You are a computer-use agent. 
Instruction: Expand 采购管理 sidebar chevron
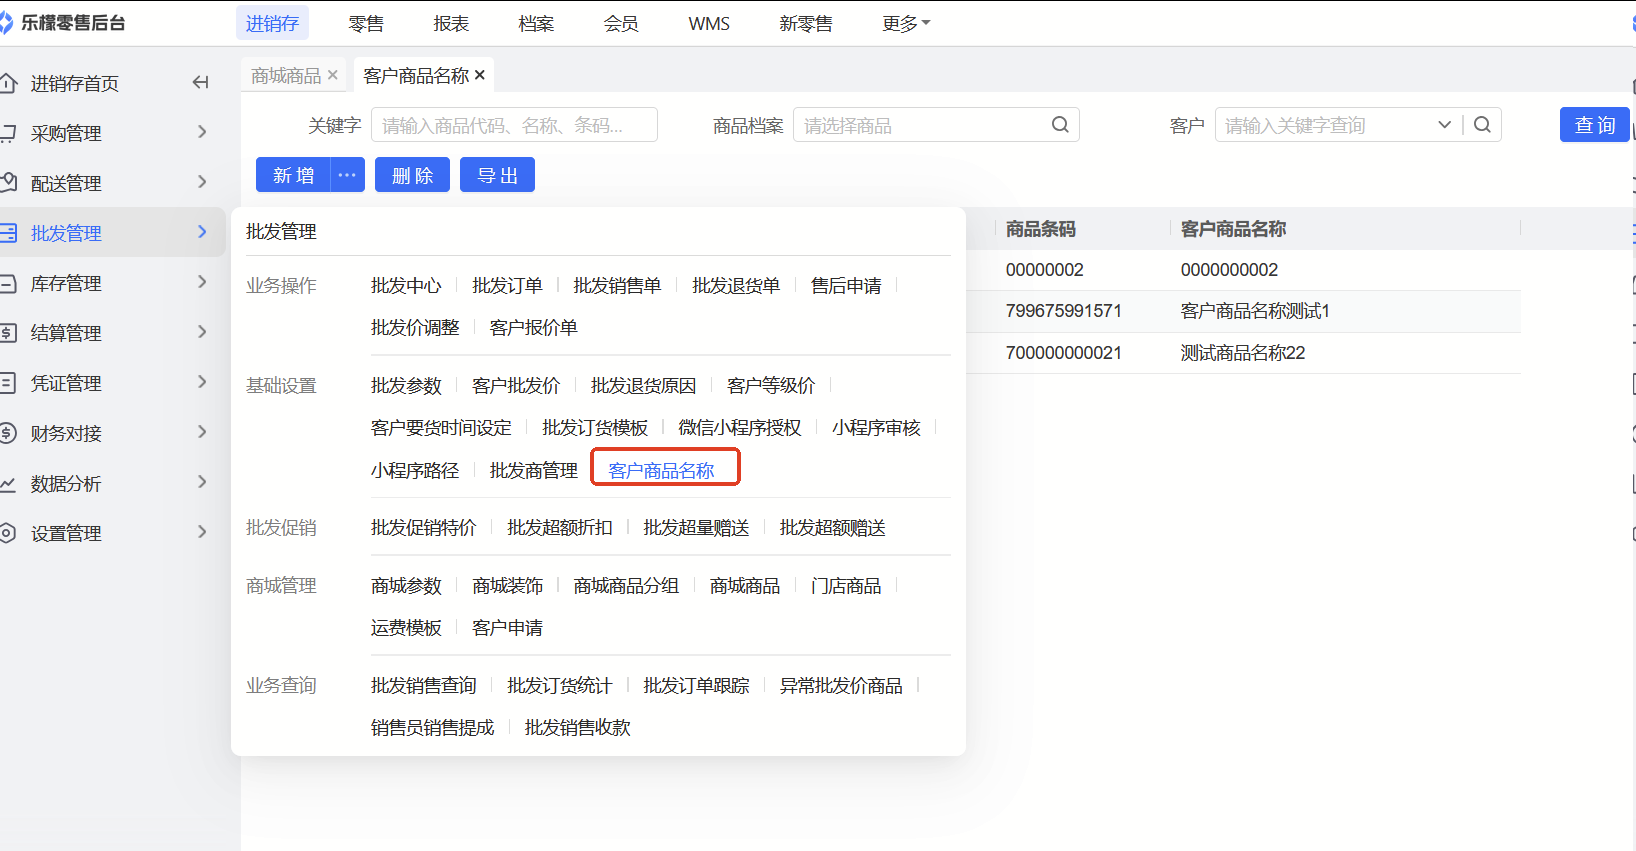coord(202,132)
